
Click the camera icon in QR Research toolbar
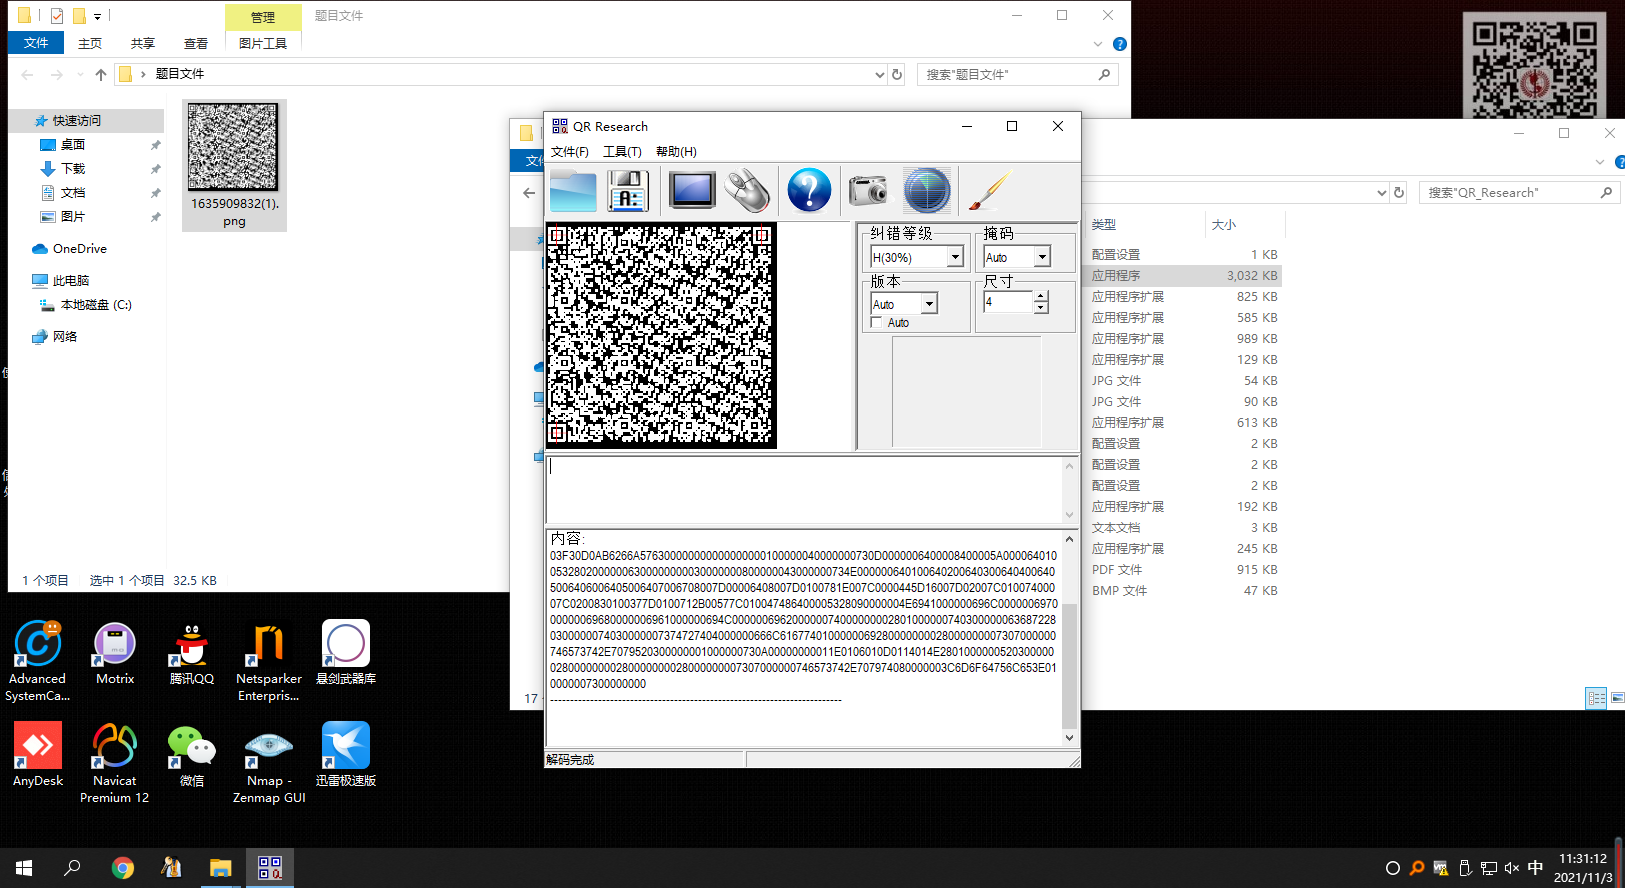[868, 190]
